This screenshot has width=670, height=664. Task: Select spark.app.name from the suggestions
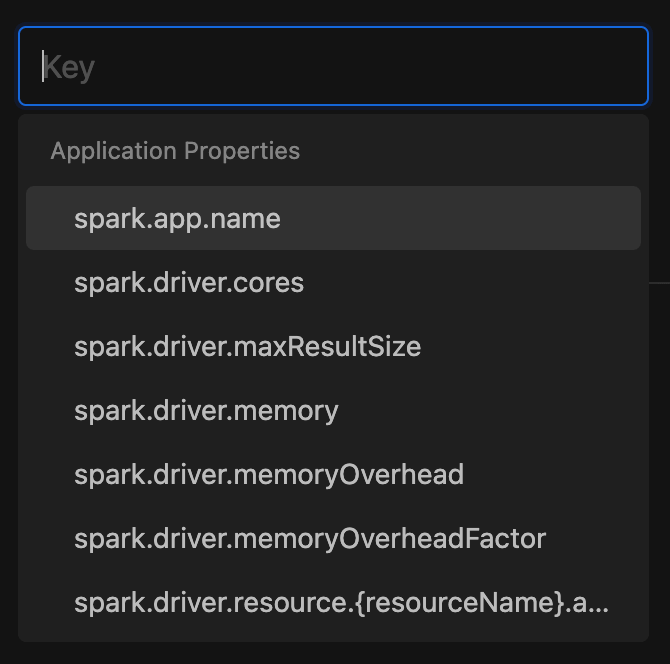pyautogui.click(x=333, y=218)
